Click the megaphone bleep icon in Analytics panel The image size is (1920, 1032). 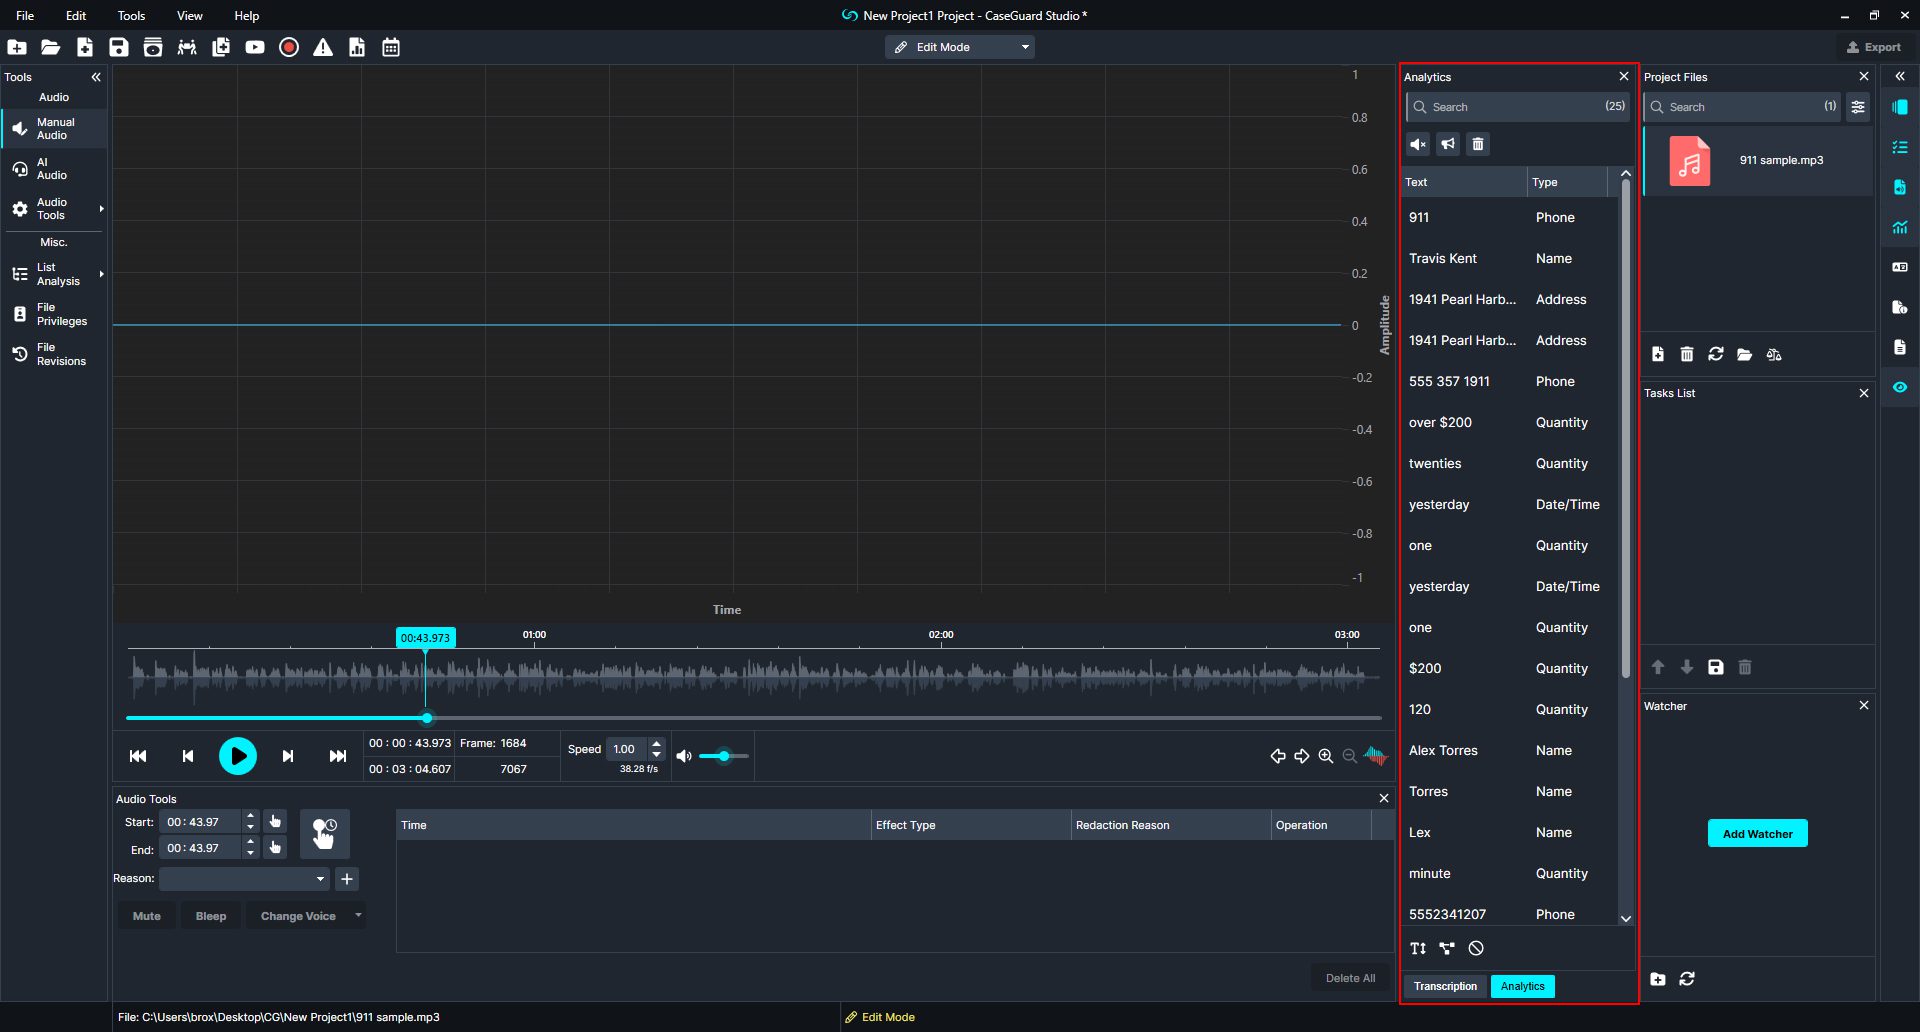coord(1448,144)
